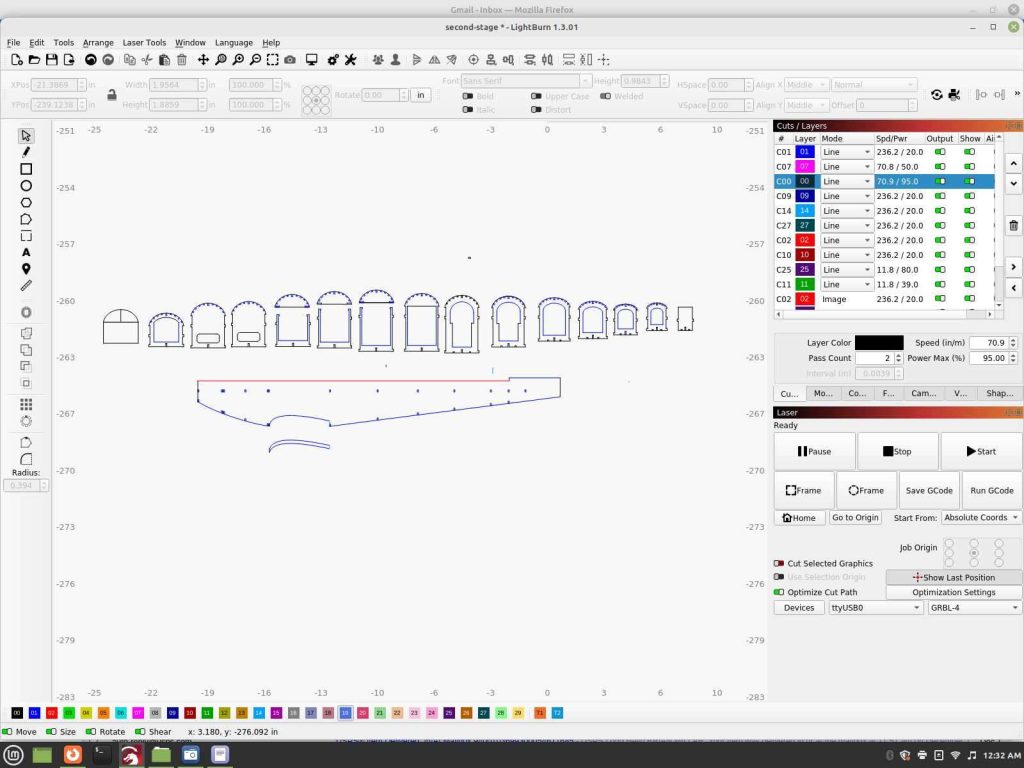
Task: Click the camera capture toolbar icon
Action: 290,60
